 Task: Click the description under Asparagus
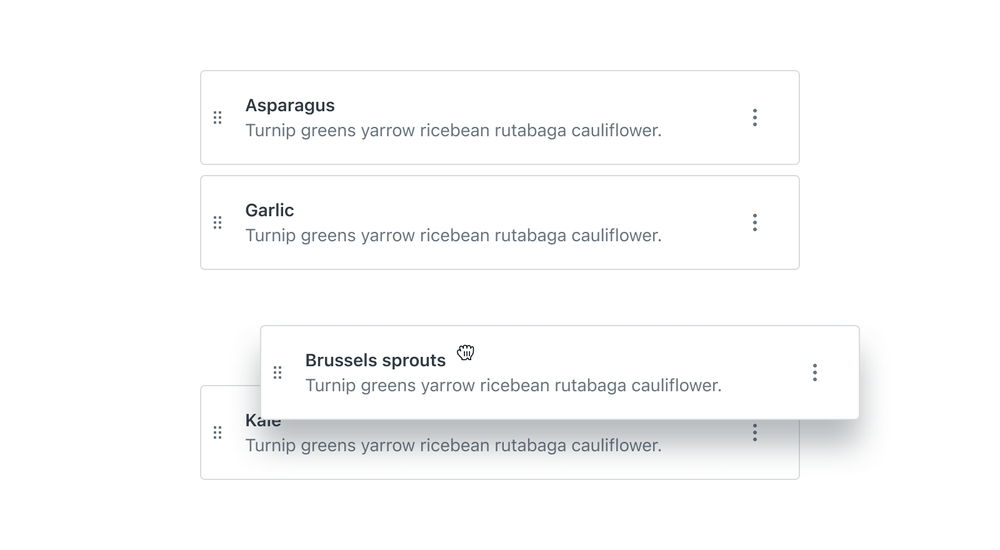453,130
